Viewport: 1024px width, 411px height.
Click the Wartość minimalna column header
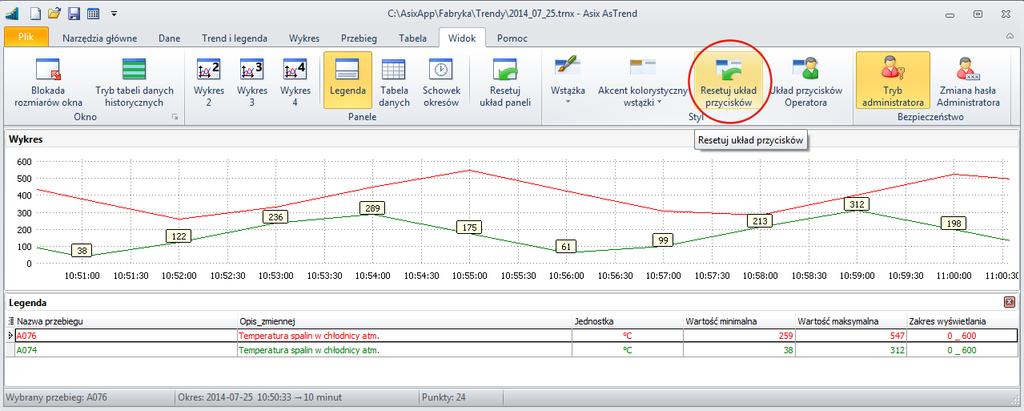pyautogui.click(x=739, y=321)
